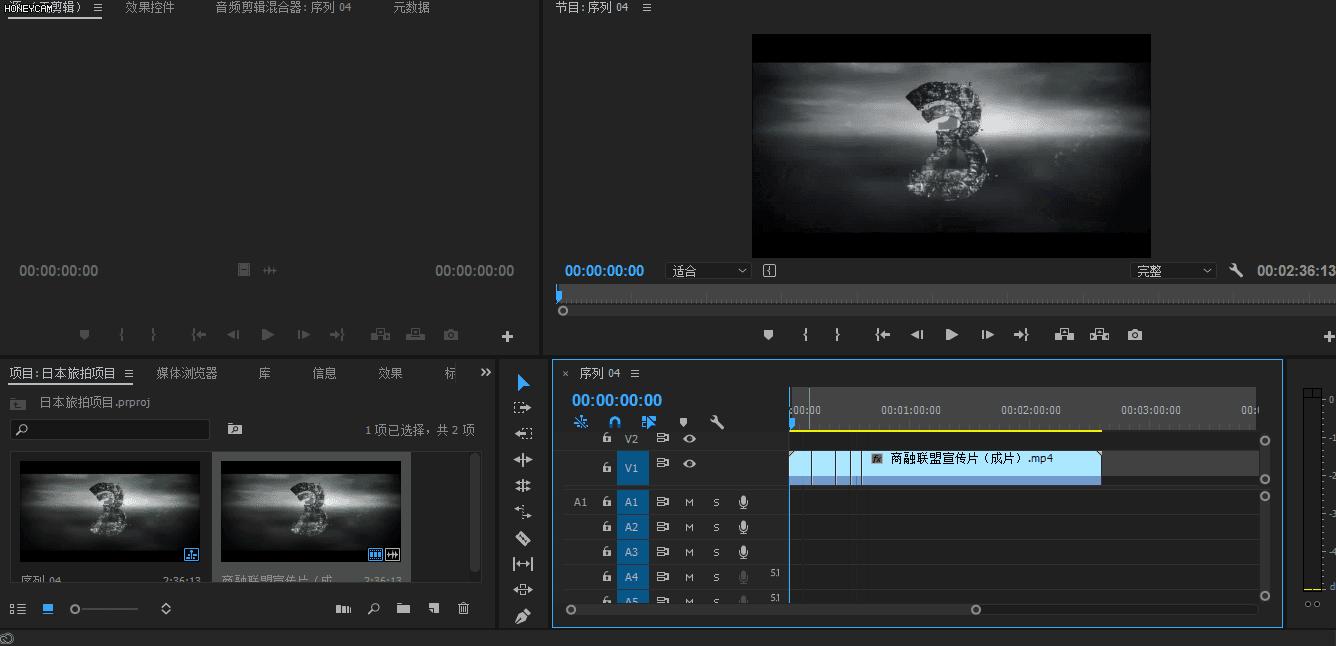Click the project thumbnail size slider
The height and width of the screenshot is (646, 1336).
104,609
